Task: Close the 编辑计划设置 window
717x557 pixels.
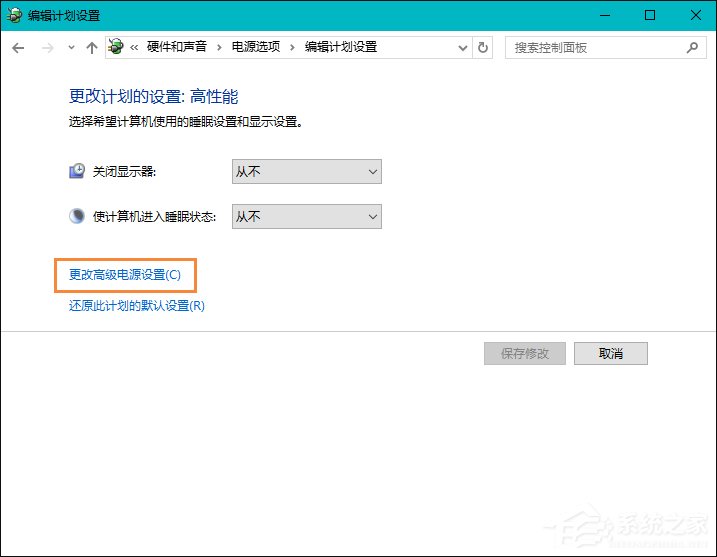Action: click(x=696, y=15)
